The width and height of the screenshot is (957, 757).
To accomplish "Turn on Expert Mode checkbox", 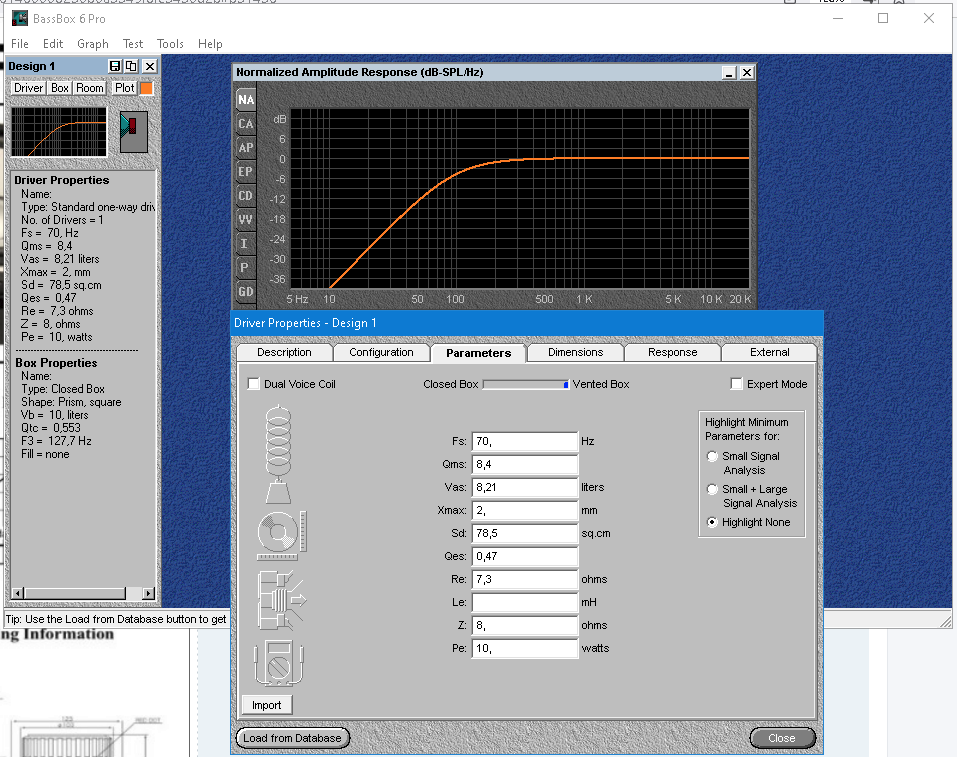I will [737, 384].
